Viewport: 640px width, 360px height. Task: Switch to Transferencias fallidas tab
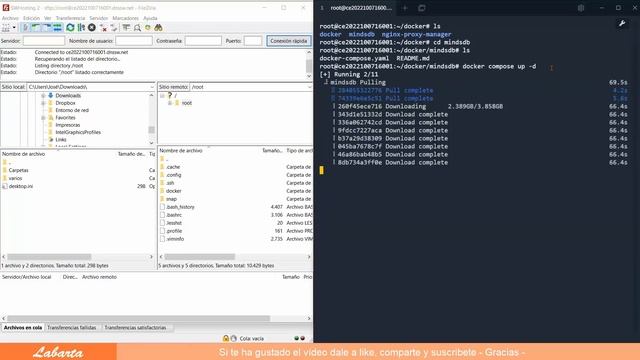coord(71,328)
